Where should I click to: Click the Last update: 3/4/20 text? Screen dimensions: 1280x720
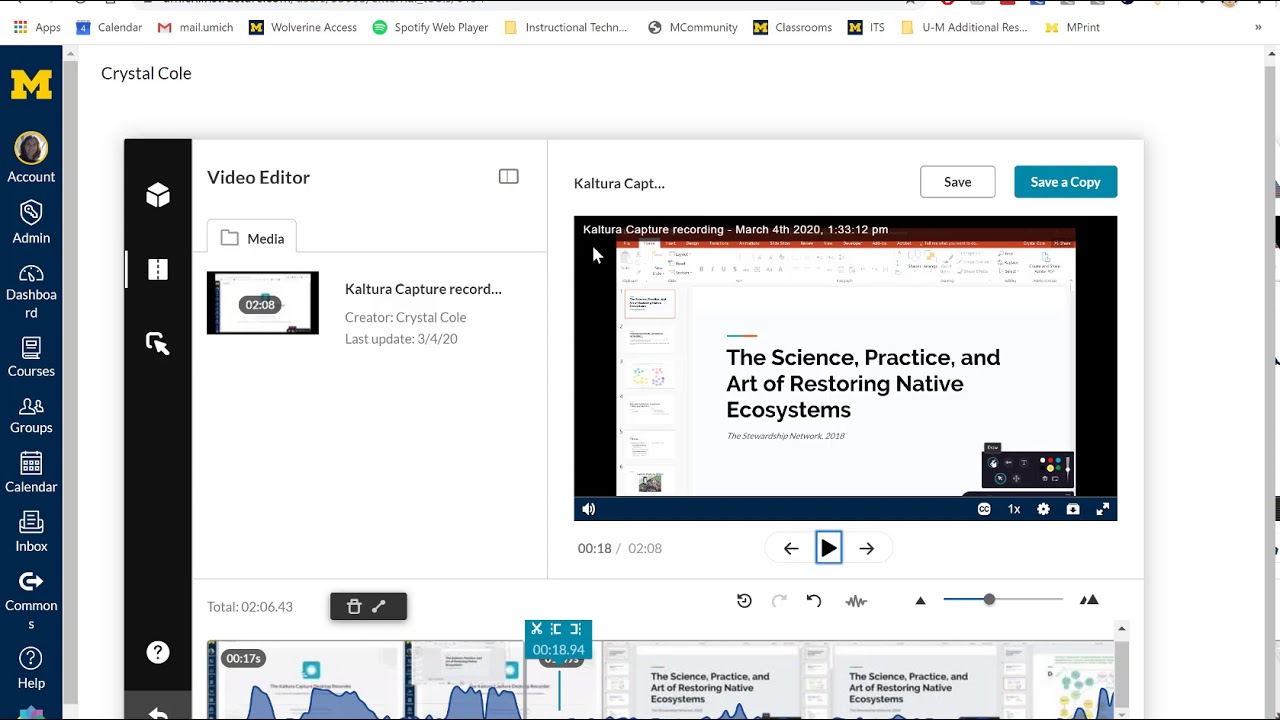tap(401, 339)
